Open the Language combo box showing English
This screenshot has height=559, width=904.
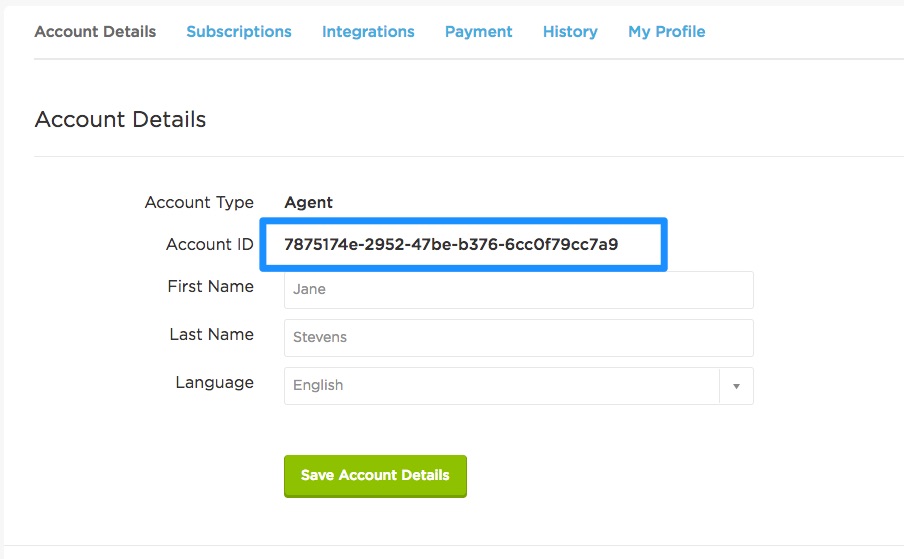point(518,386)
